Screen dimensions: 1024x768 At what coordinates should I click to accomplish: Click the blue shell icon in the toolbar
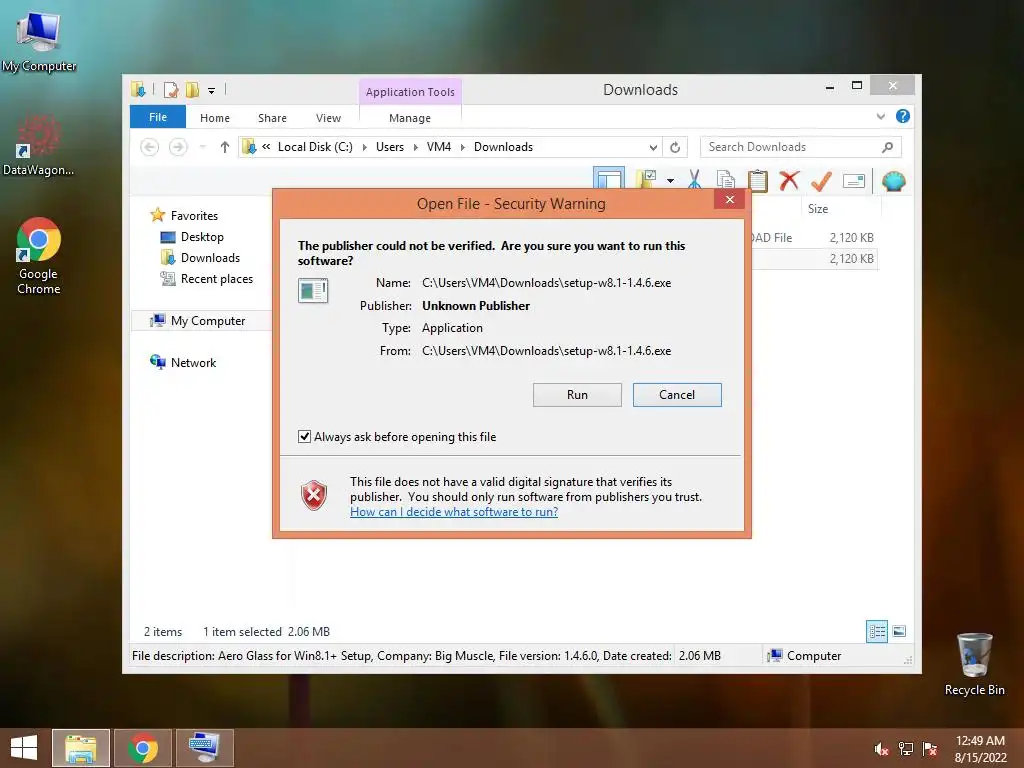[x=893, y=180]
